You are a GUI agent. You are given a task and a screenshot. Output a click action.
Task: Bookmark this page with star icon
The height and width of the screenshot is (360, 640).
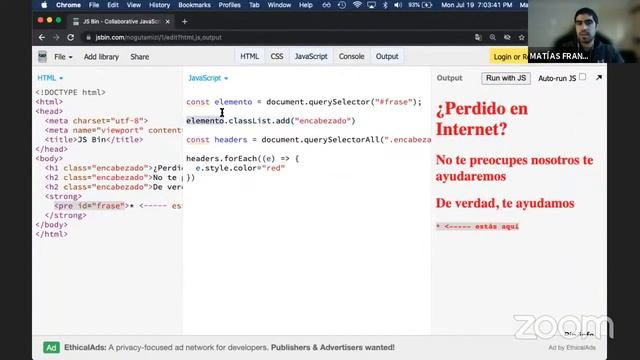521,37
